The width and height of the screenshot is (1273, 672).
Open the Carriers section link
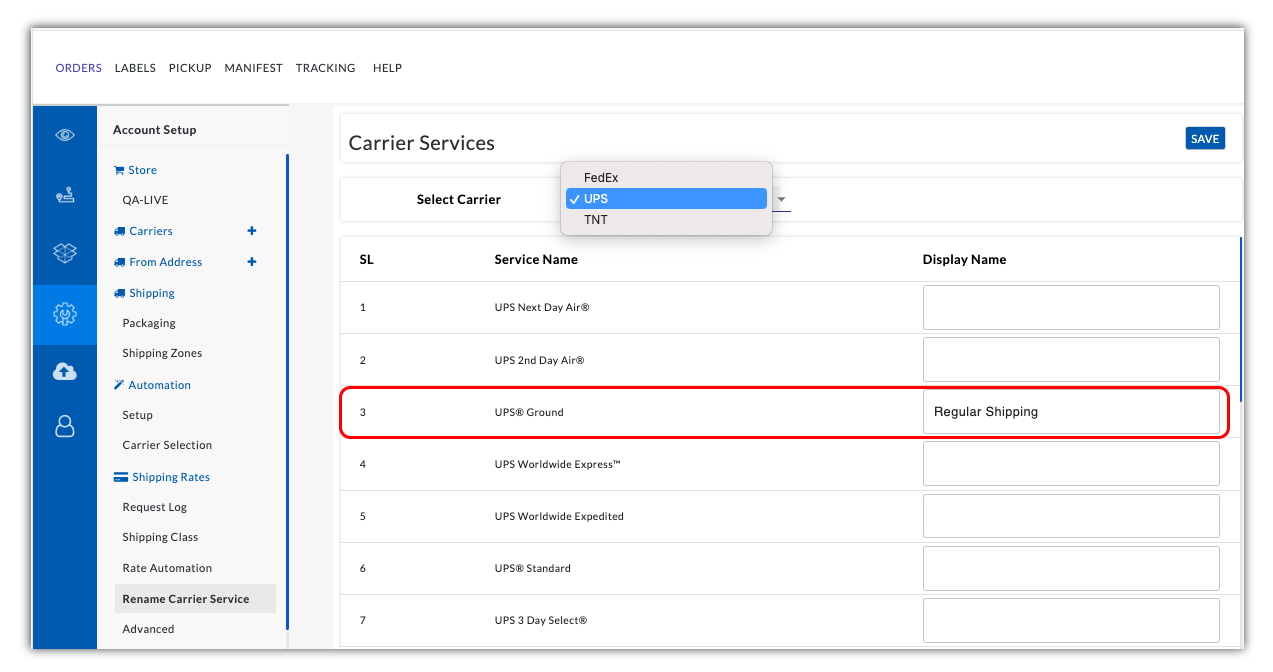[x=151, y=231]
